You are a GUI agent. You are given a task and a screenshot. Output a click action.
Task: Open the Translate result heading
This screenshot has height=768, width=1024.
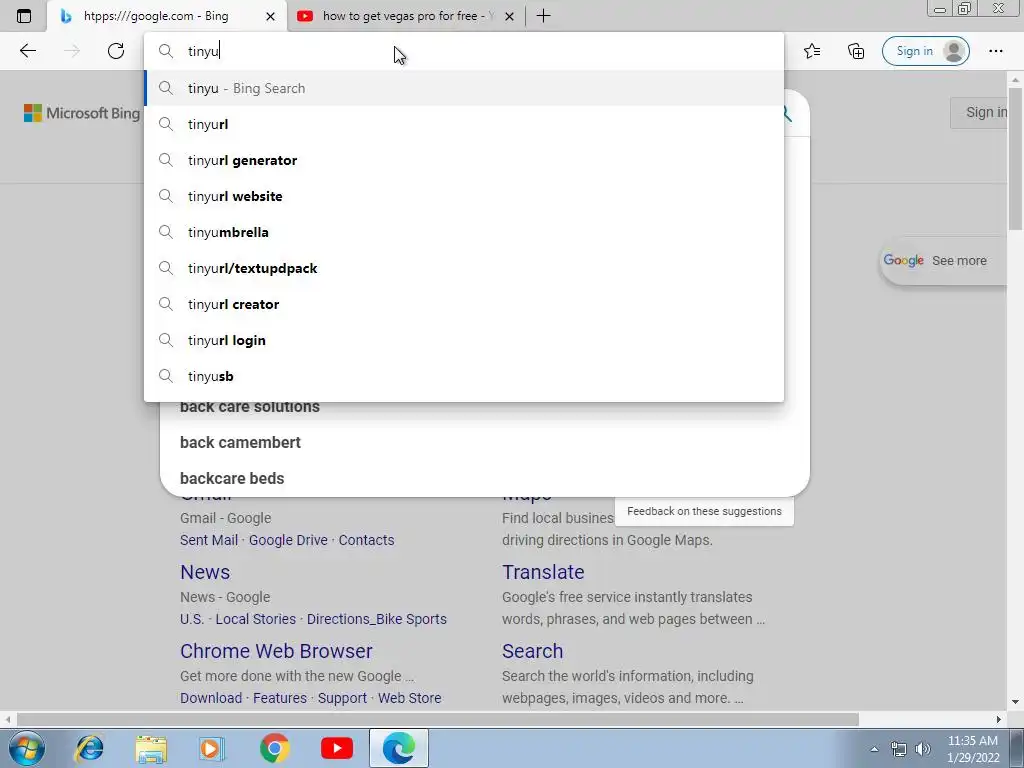[543, 572]
